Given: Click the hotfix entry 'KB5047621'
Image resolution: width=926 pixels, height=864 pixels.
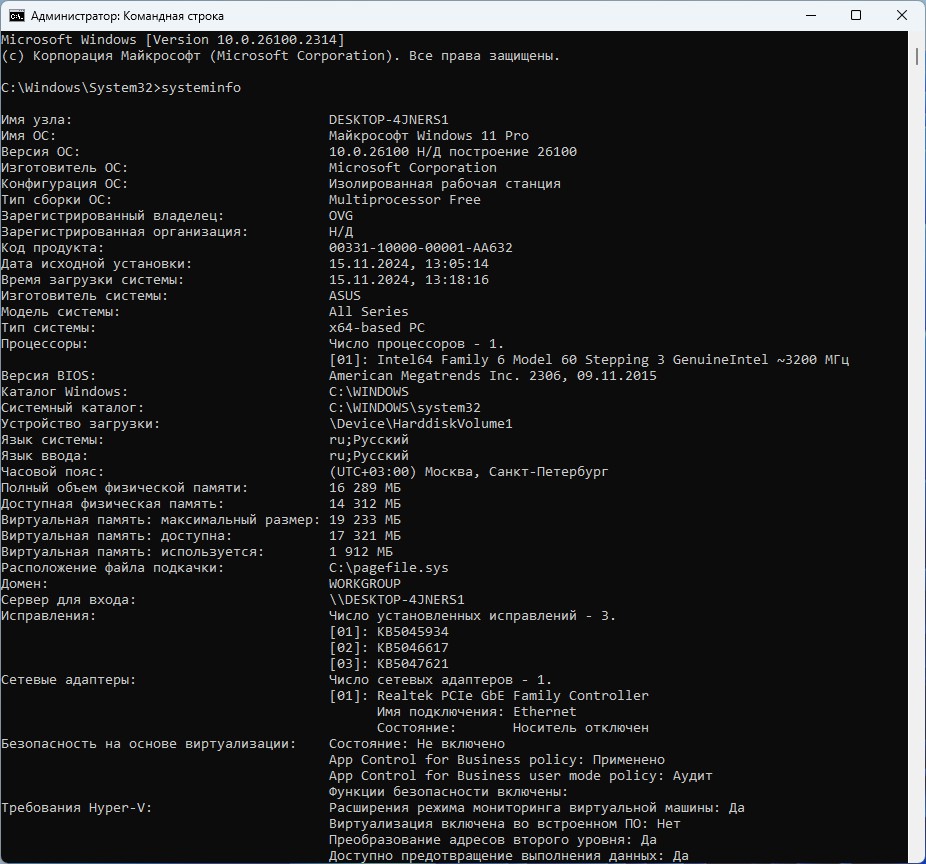Looking at the screenshot, I should 413,663.
